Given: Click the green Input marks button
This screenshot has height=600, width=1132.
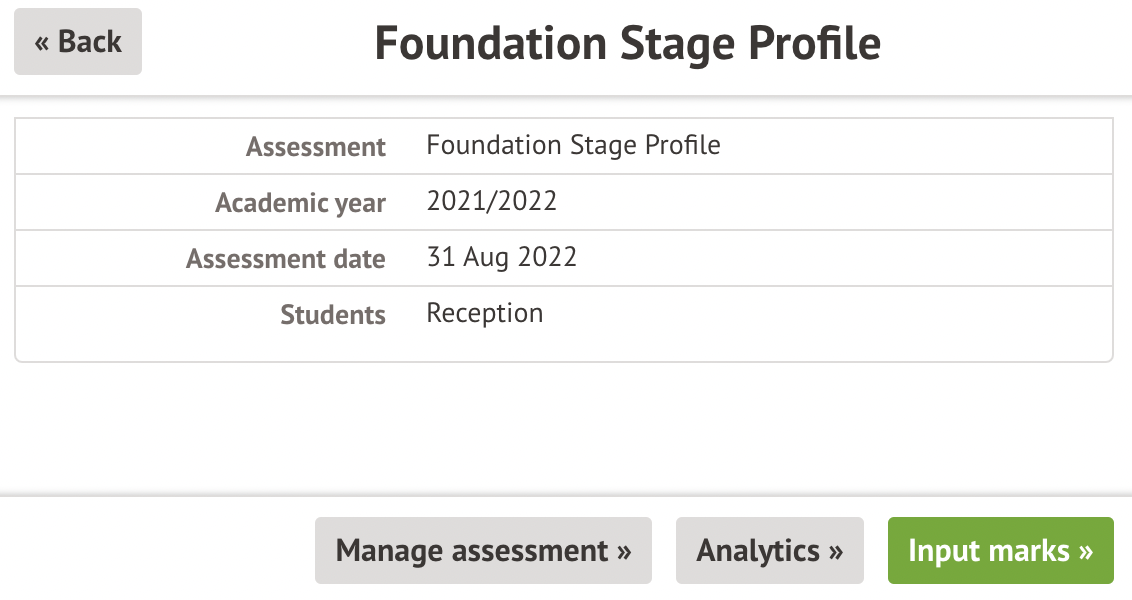Looking at the screenshot, I should 1000,550.
